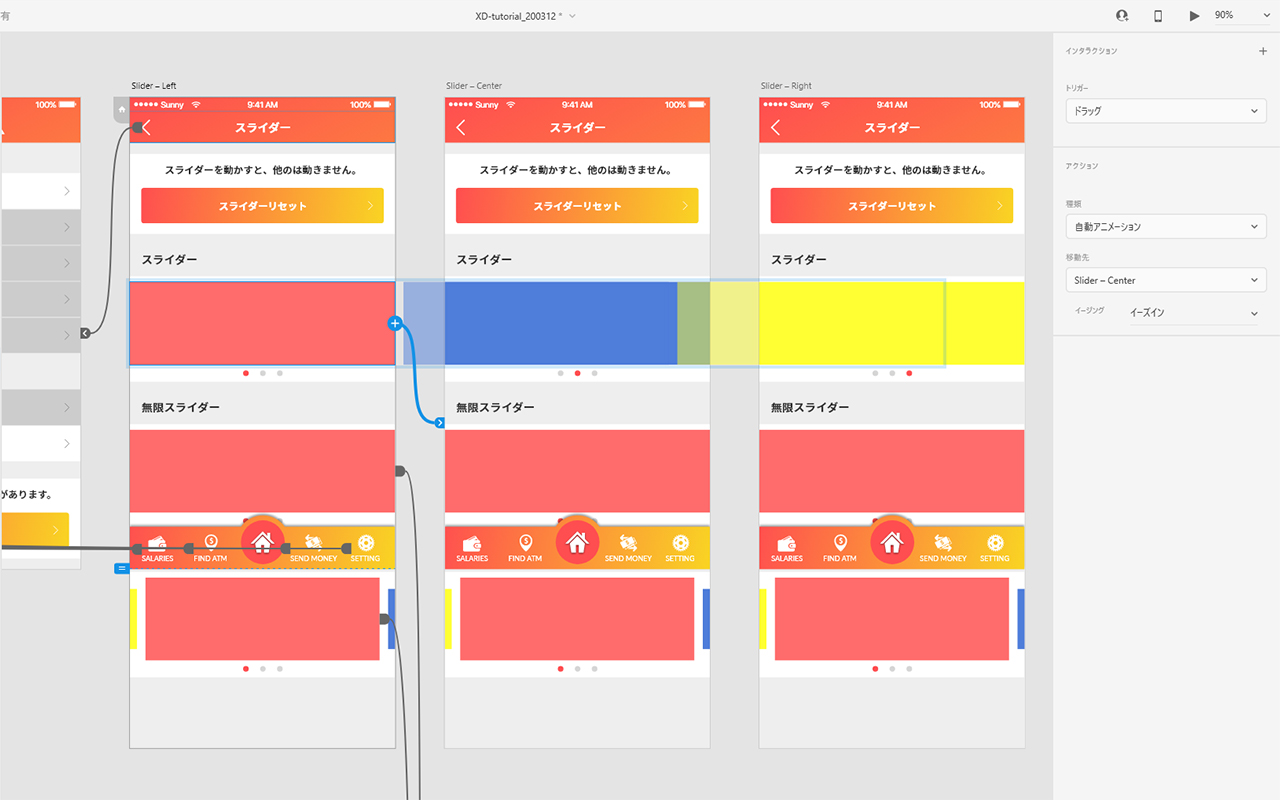1280x800 pixels.
Task: Click the blue interaction handle on the red slide
Action: [x=394, y=323]
